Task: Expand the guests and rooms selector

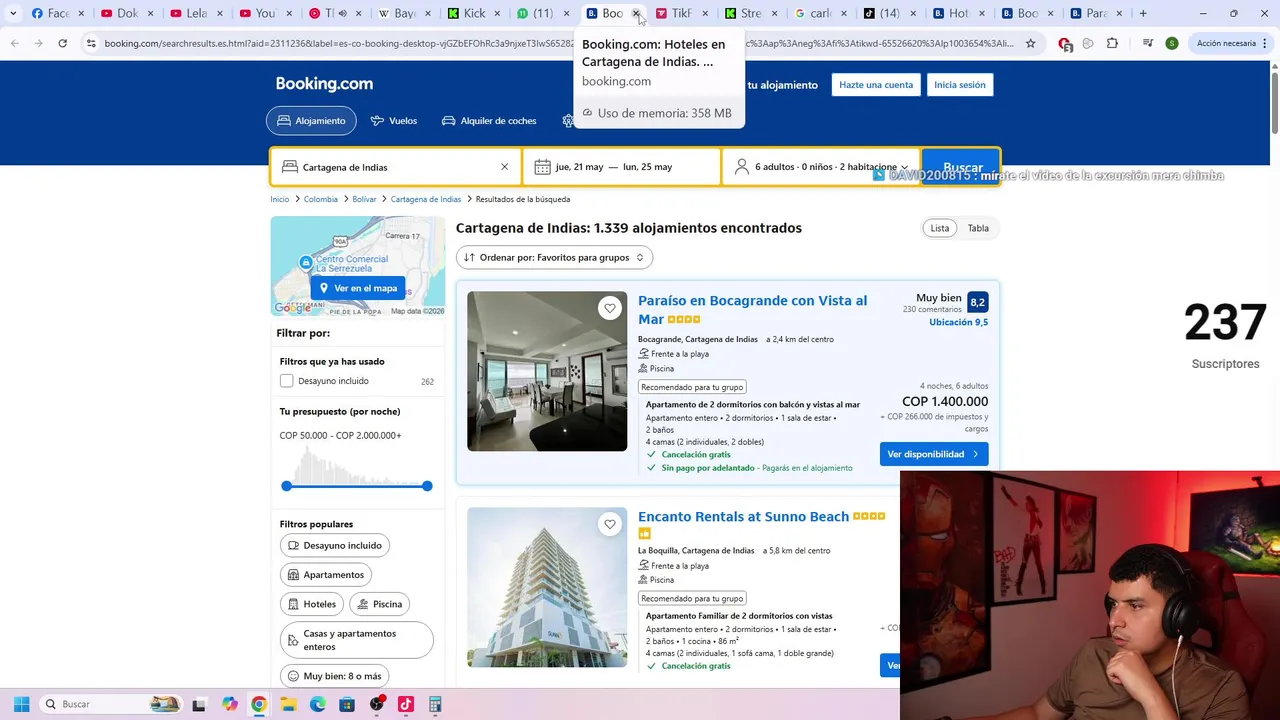Action: tap(822, 167)
